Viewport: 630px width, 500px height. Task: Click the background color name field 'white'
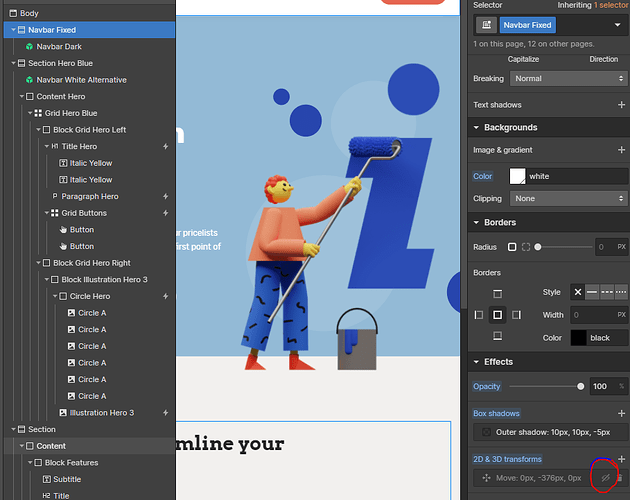[577, 176]
